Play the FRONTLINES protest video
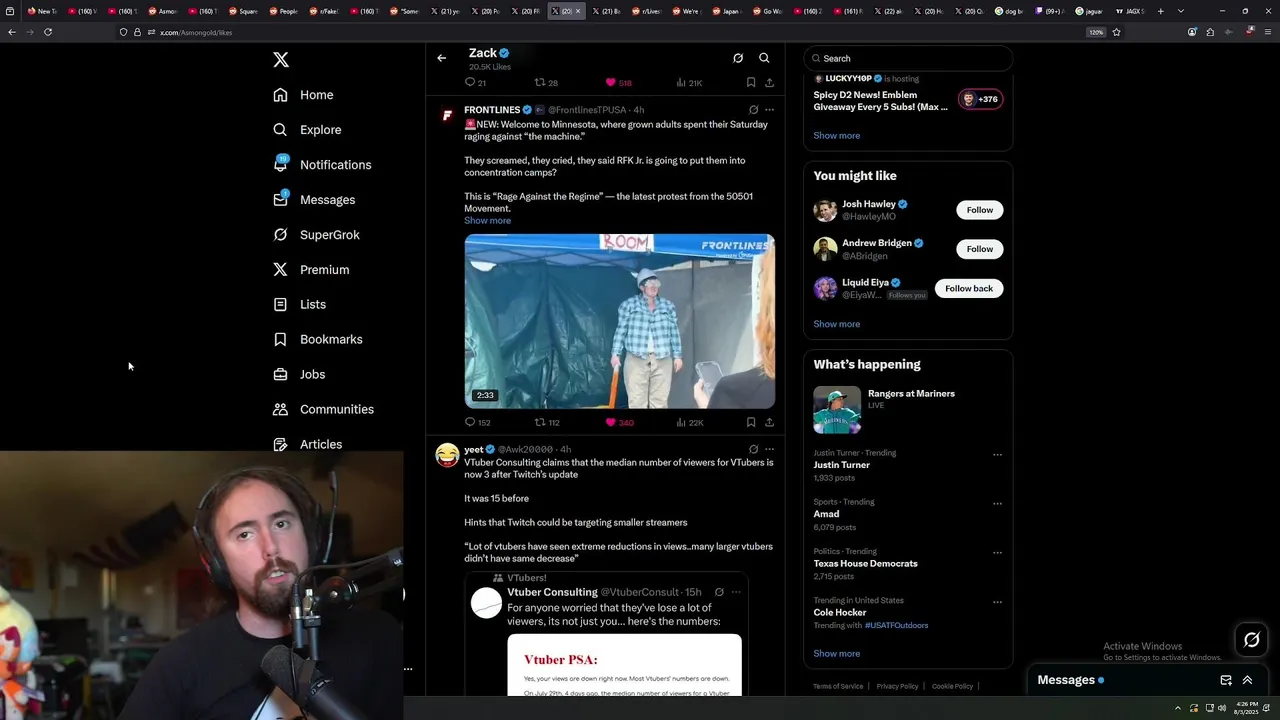Screen dimensions: 1280x720 [x=619, y=321]
